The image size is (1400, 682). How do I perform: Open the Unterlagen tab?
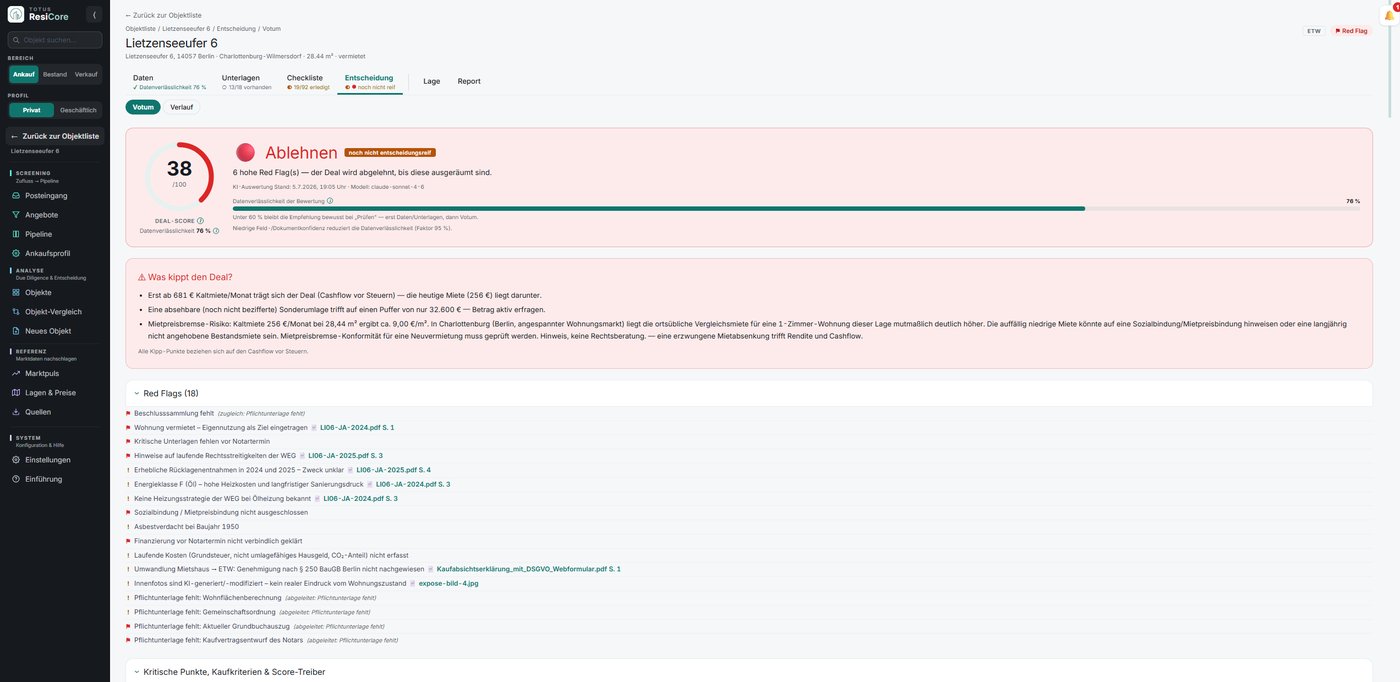tap(246, 82)
